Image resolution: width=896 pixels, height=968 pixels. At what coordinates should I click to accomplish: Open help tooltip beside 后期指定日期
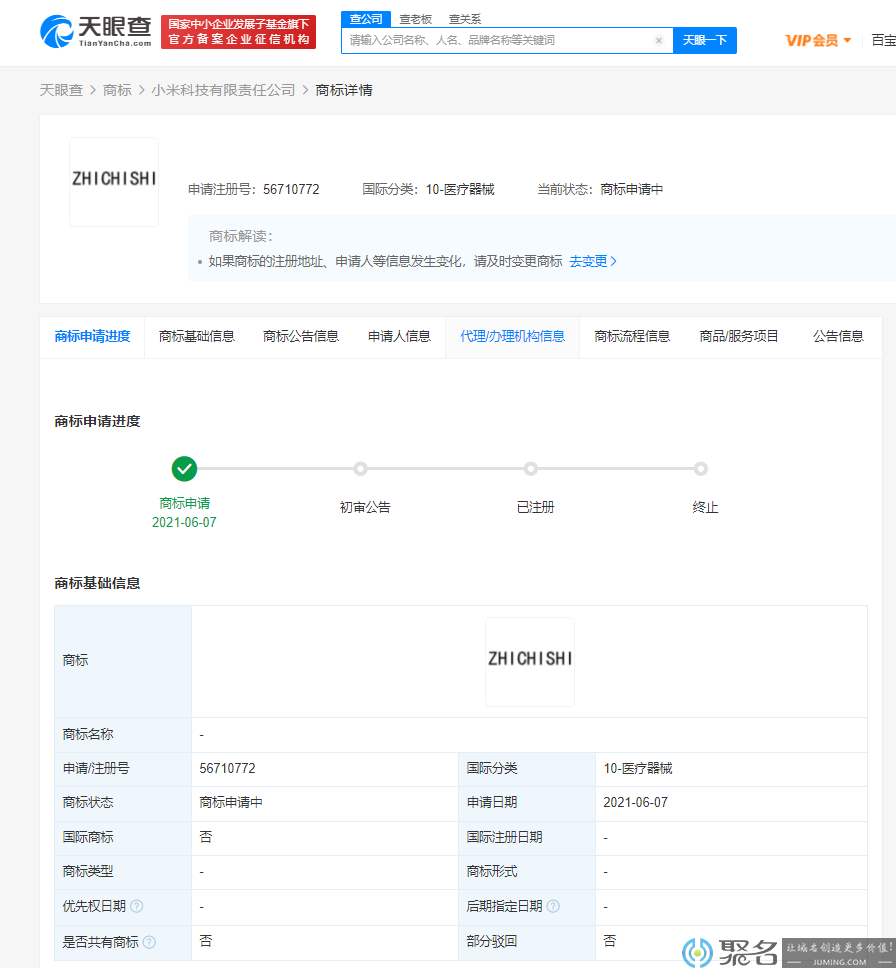coord(555,906)
